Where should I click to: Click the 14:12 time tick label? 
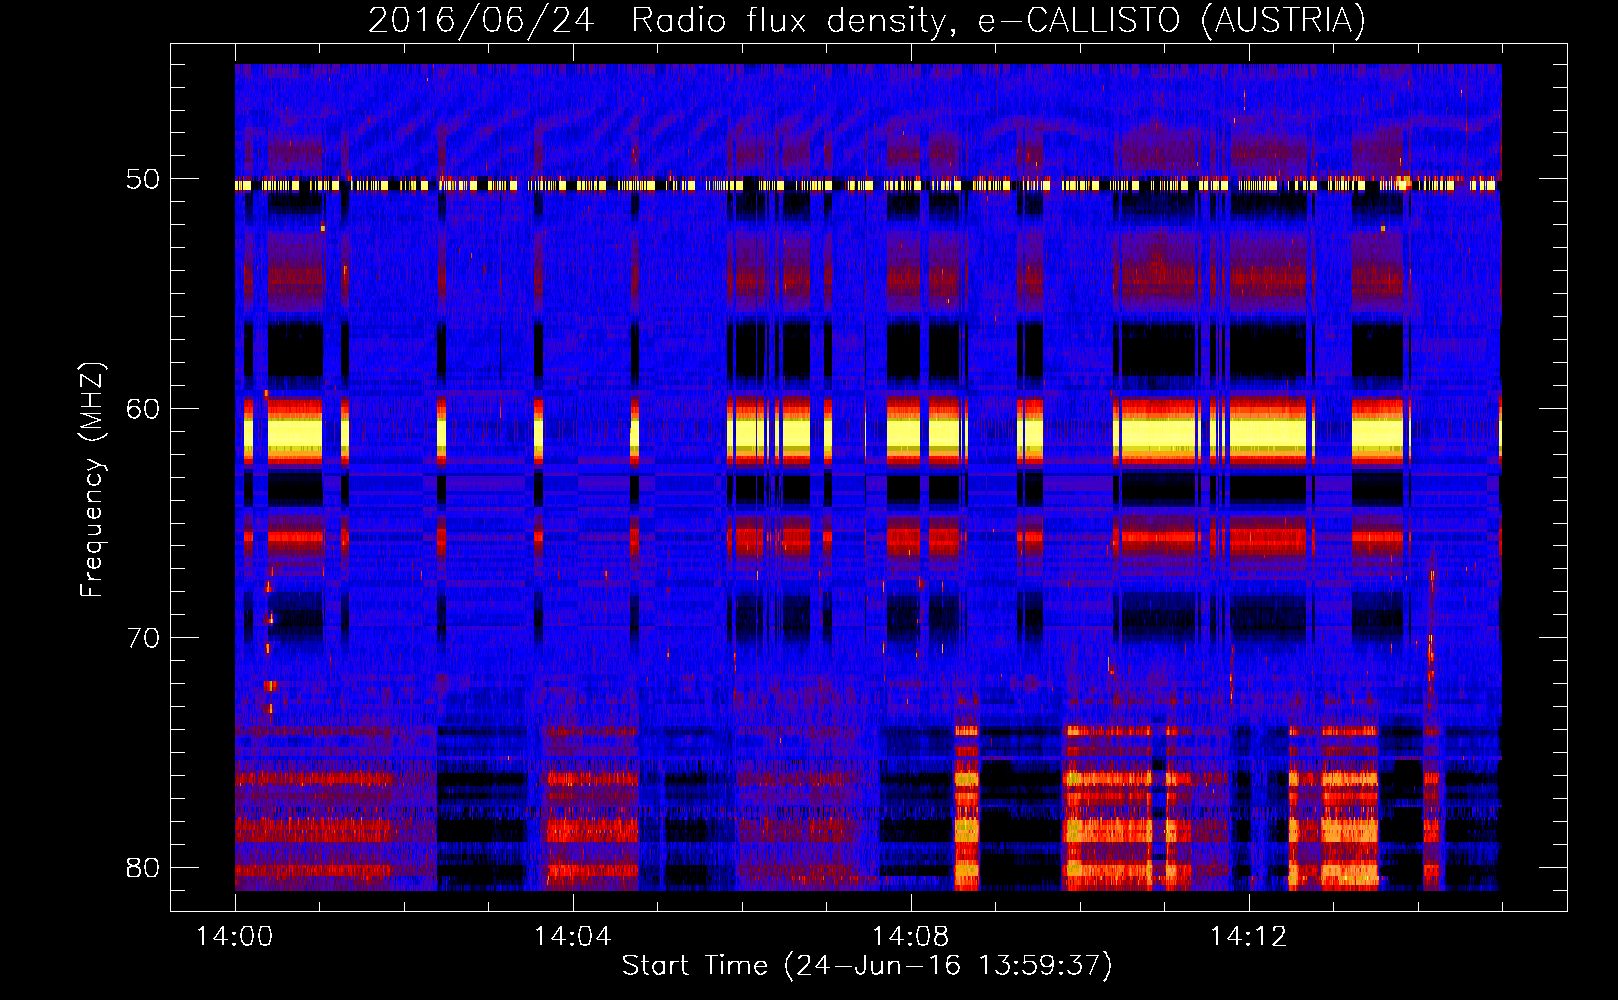1248,937
